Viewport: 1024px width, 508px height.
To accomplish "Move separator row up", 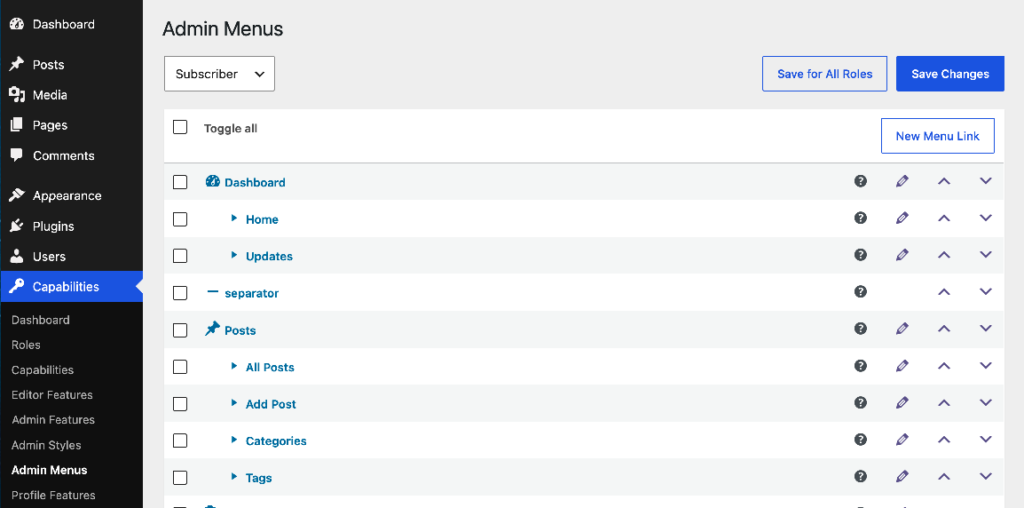I will click(x=944, y=291).
